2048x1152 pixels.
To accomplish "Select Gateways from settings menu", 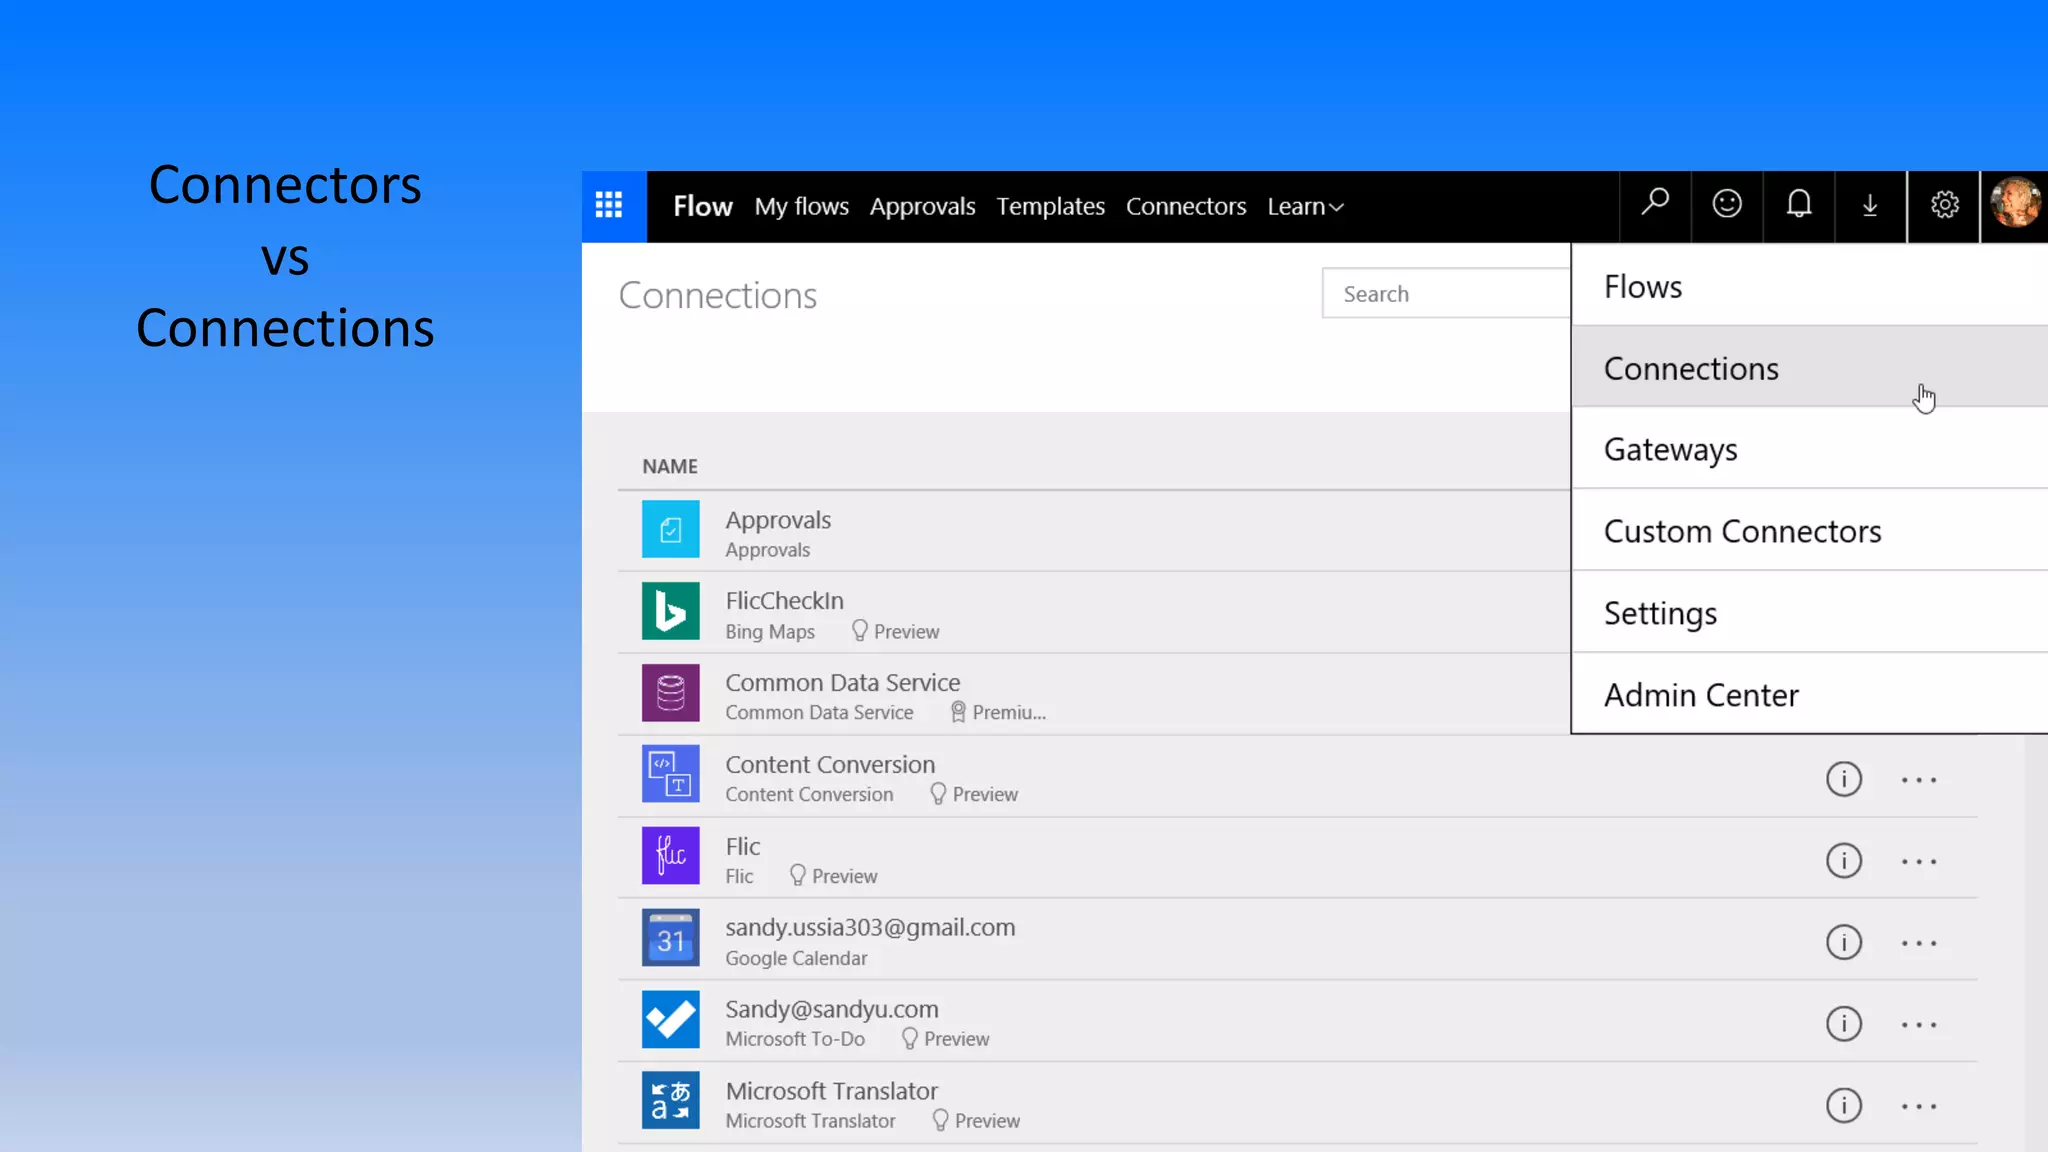I will [x=1670, y=450].
